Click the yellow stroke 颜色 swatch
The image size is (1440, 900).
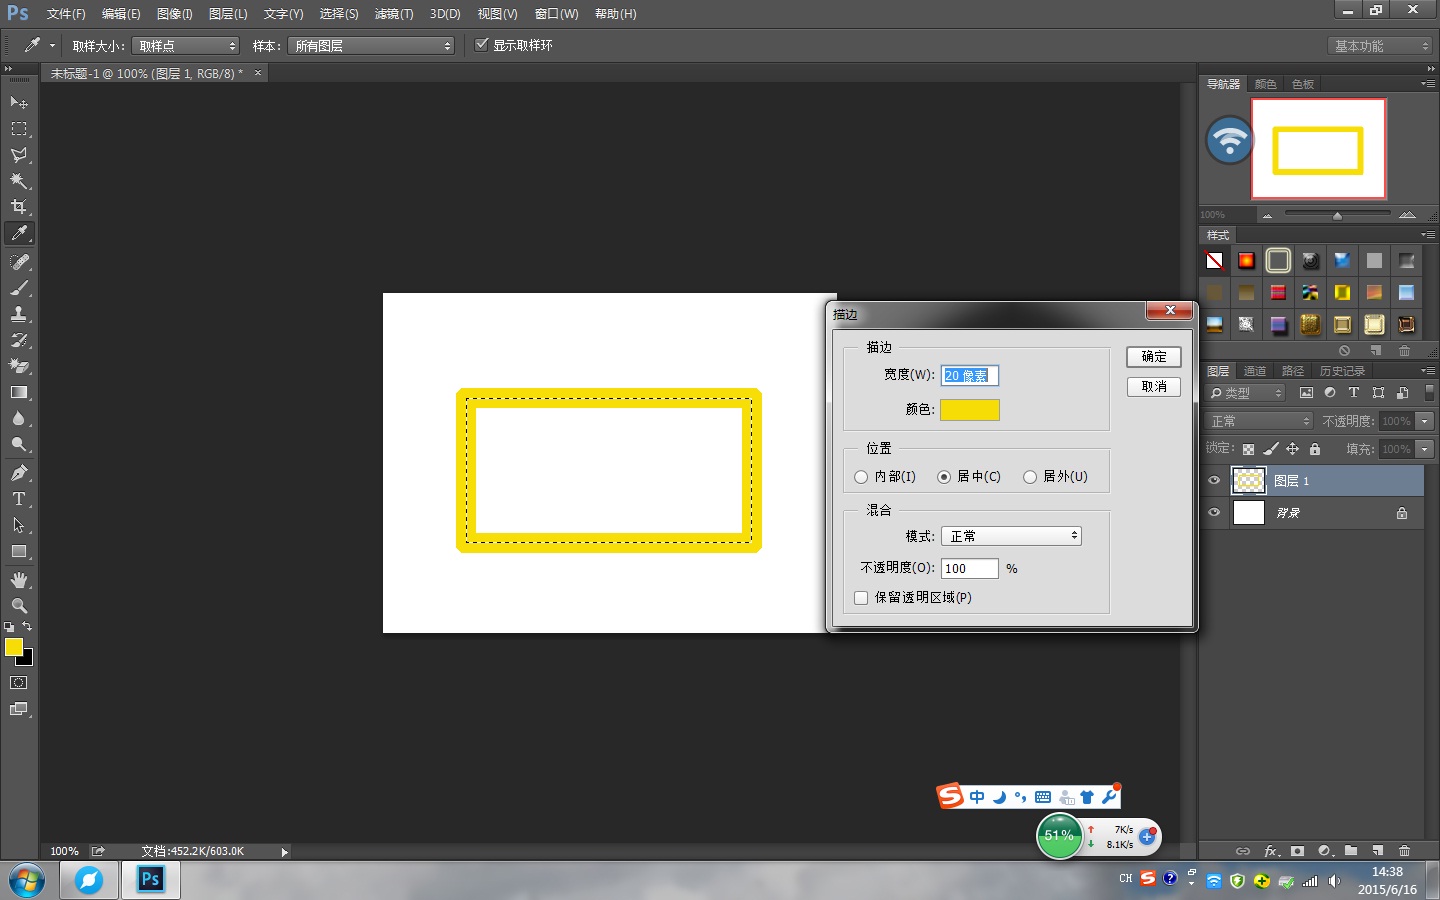[969, 410]
